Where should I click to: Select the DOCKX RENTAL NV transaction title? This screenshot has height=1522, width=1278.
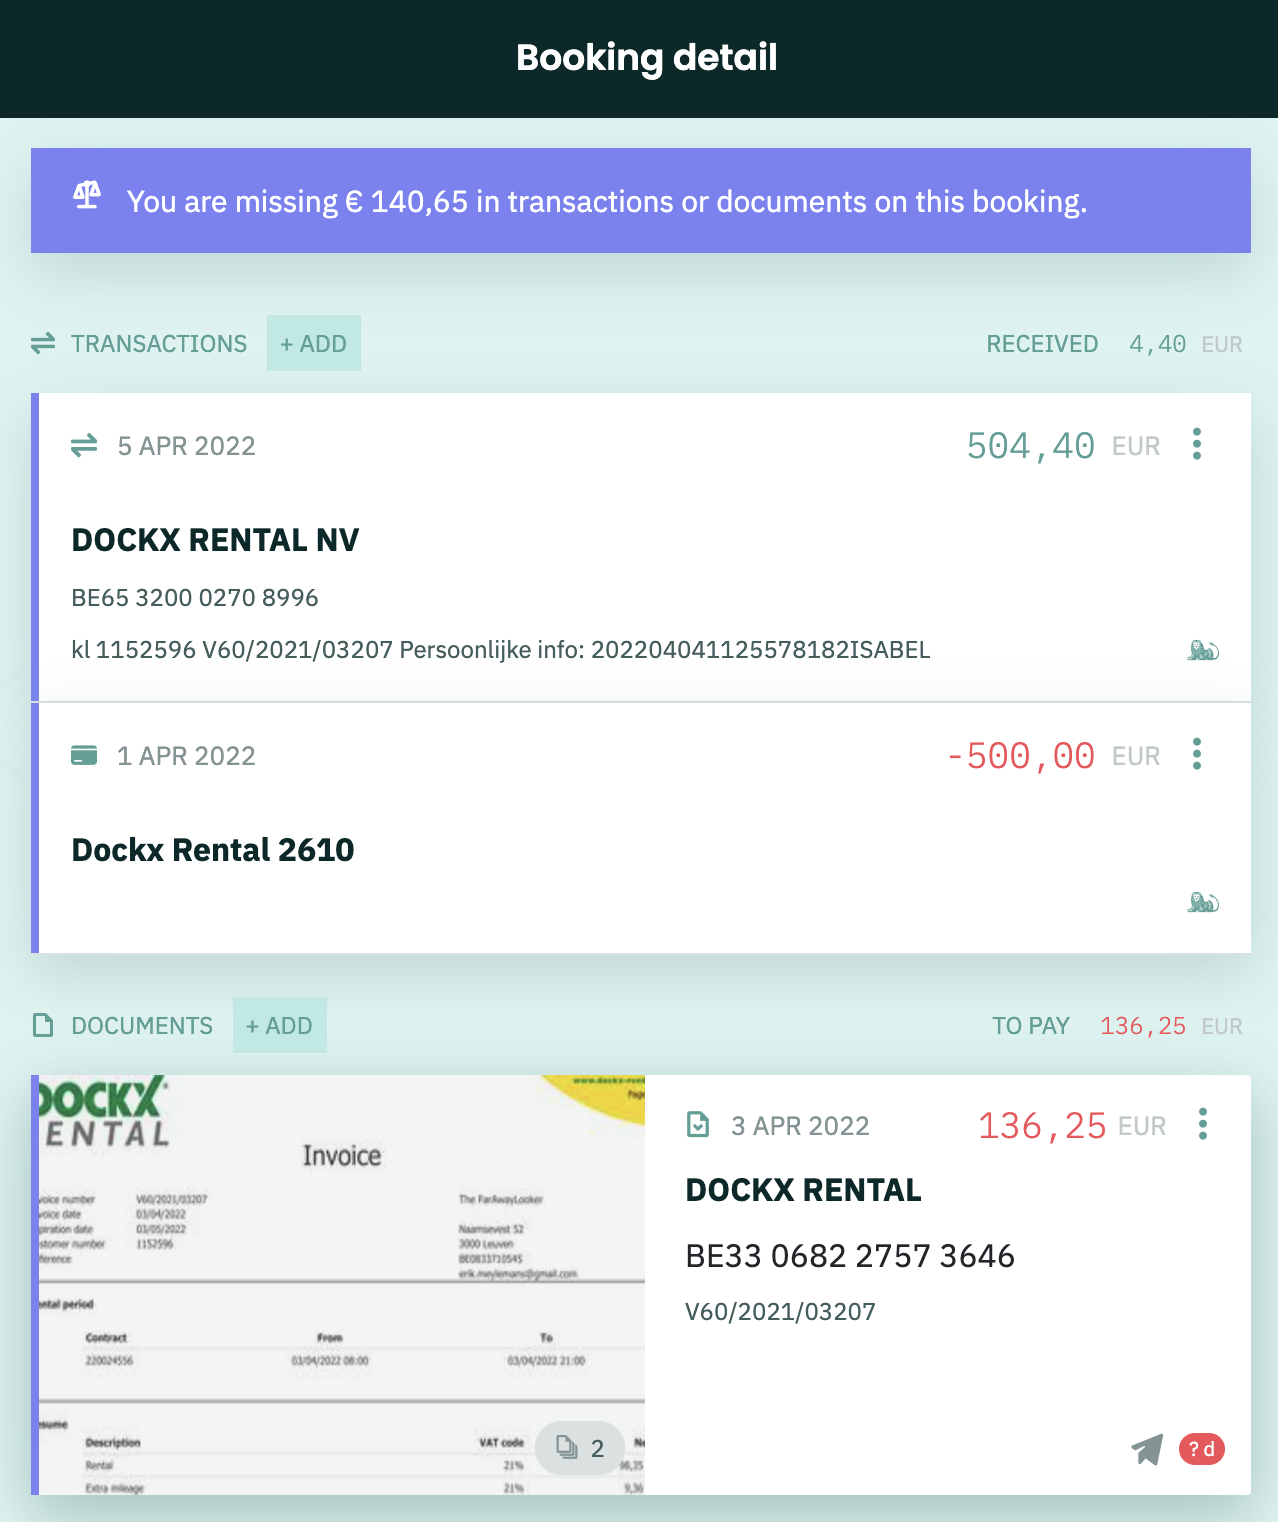pyautogui.click(x=215, y=540)
